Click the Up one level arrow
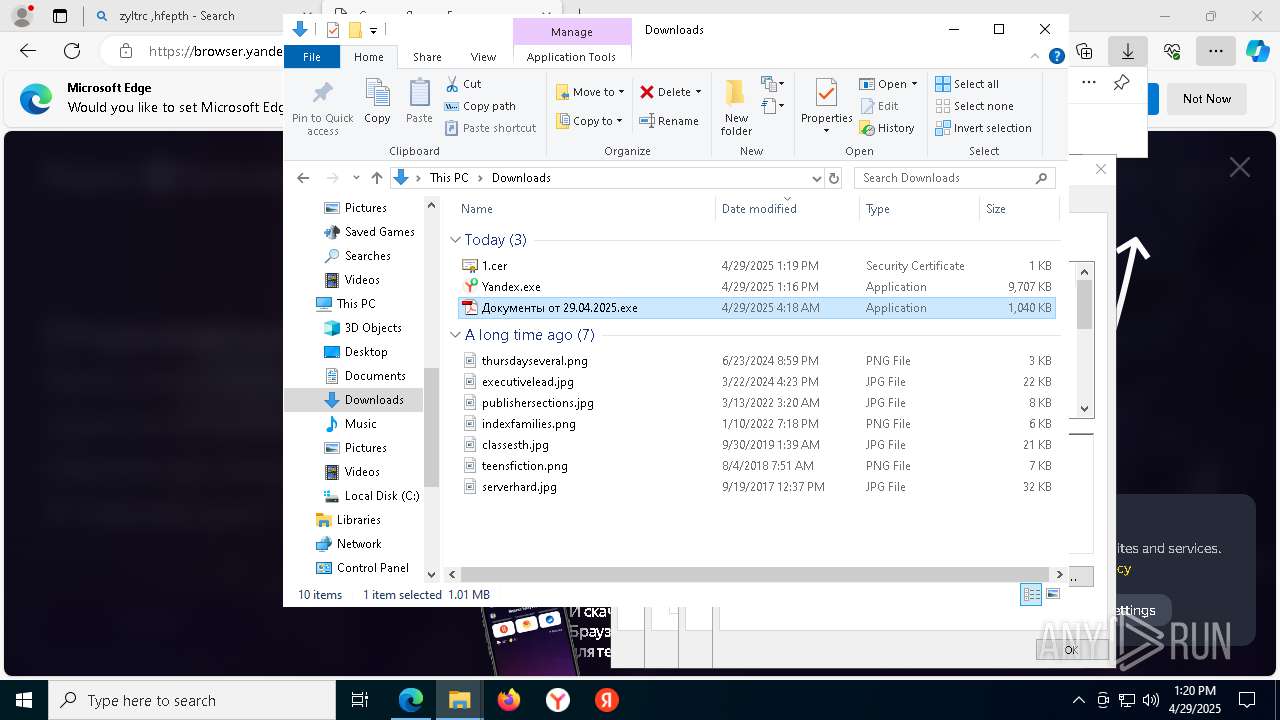1280x720 pixels. tap(377, 178)
